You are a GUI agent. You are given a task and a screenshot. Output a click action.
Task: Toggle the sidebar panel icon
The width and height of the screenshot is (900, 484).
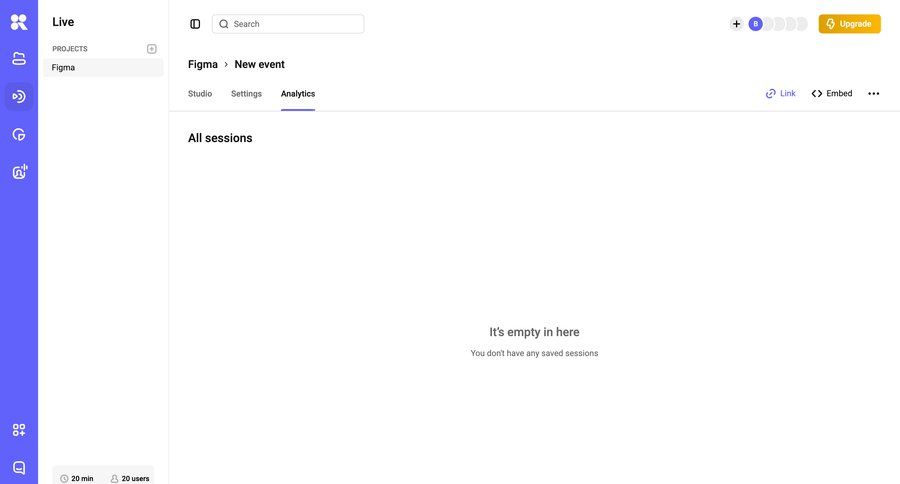195,24
